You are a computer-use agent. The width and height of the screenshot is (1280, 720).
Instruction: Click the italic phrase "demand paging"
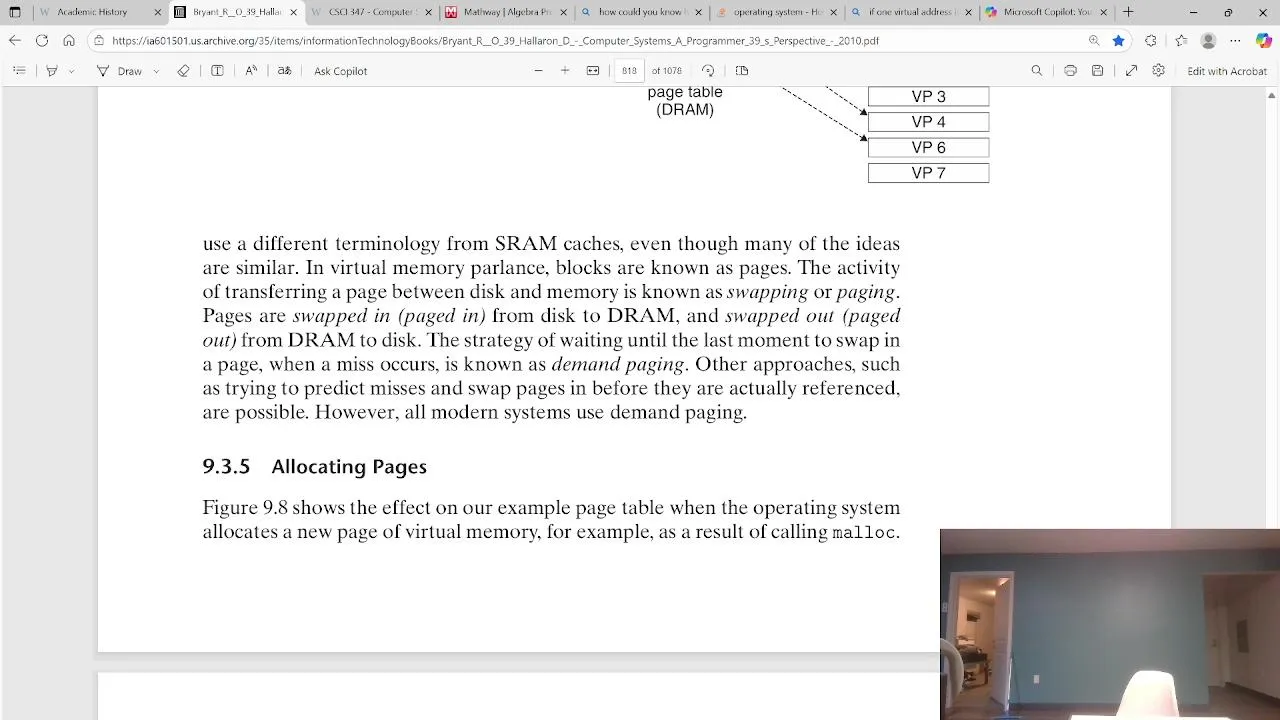(x=617, y=364)
